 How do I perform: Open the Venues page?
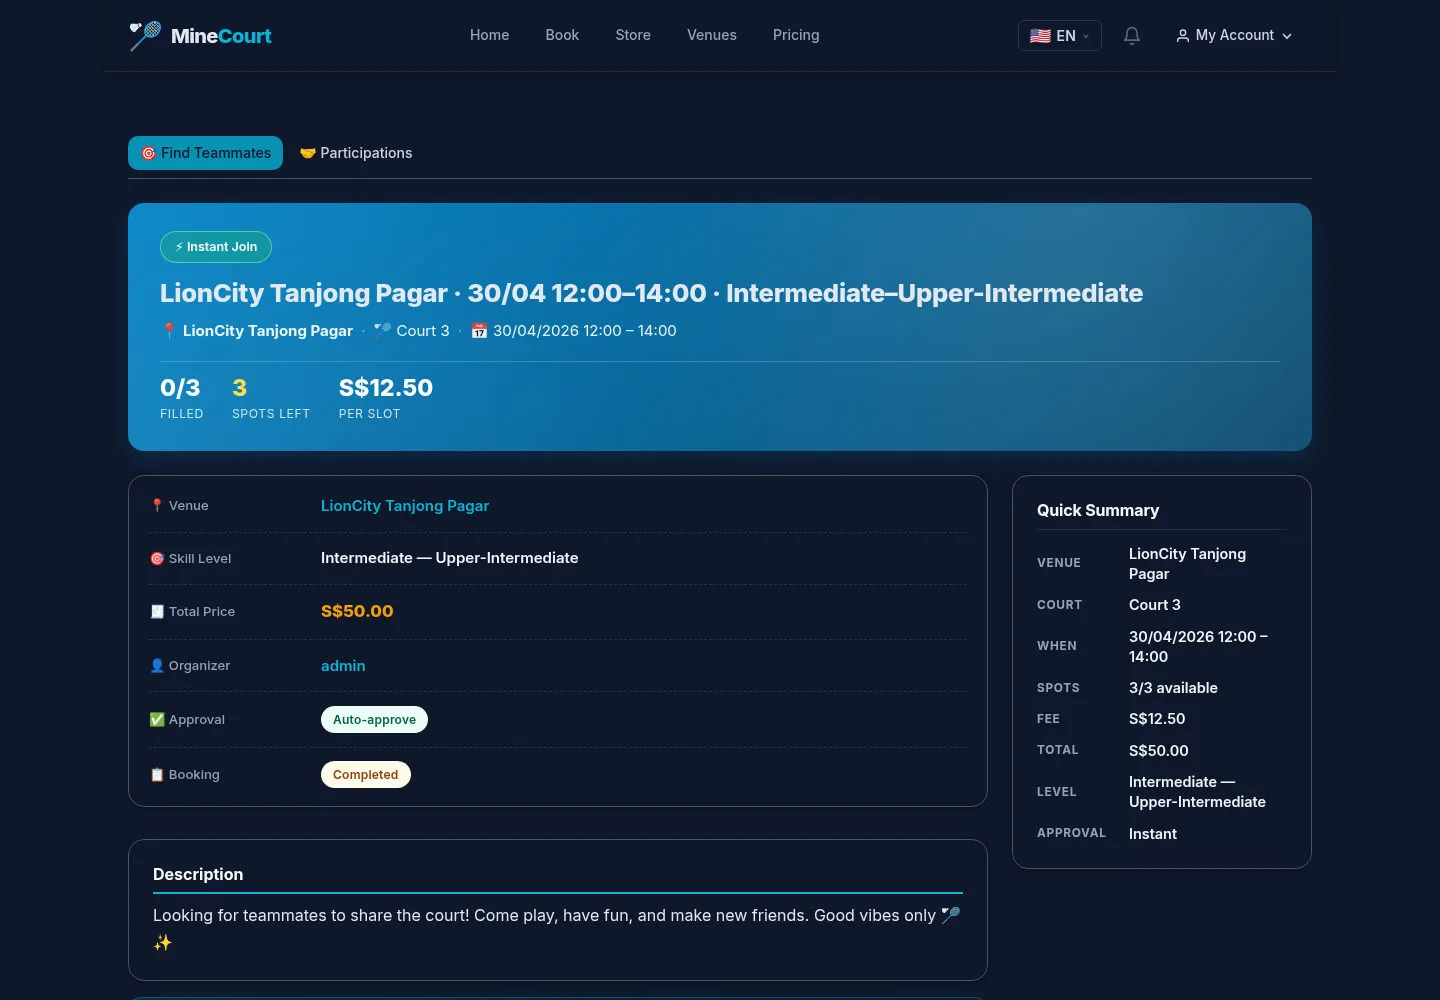pyautogui.click(x=712, y=35)
